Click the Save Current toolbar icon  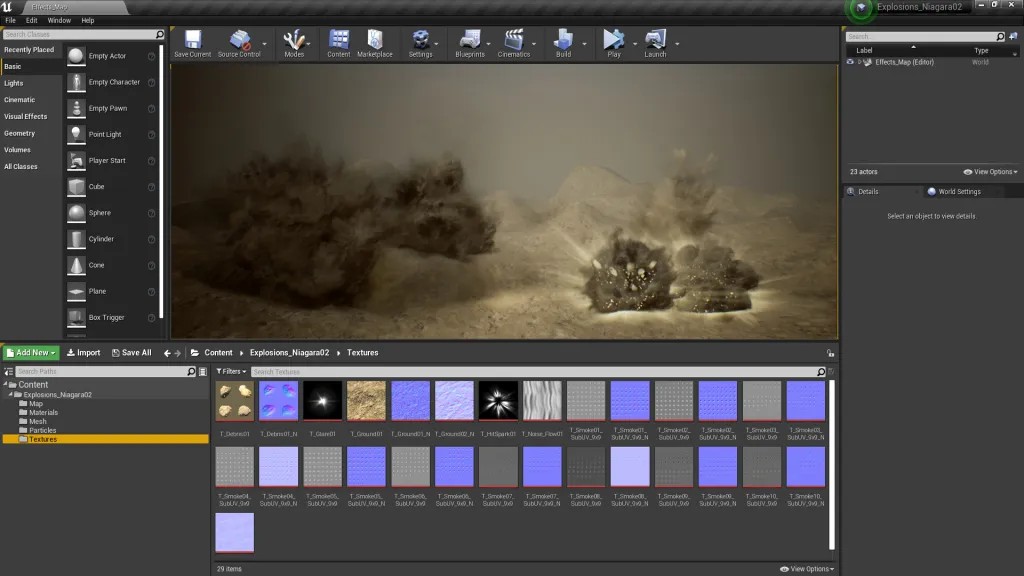coord(192,40)
